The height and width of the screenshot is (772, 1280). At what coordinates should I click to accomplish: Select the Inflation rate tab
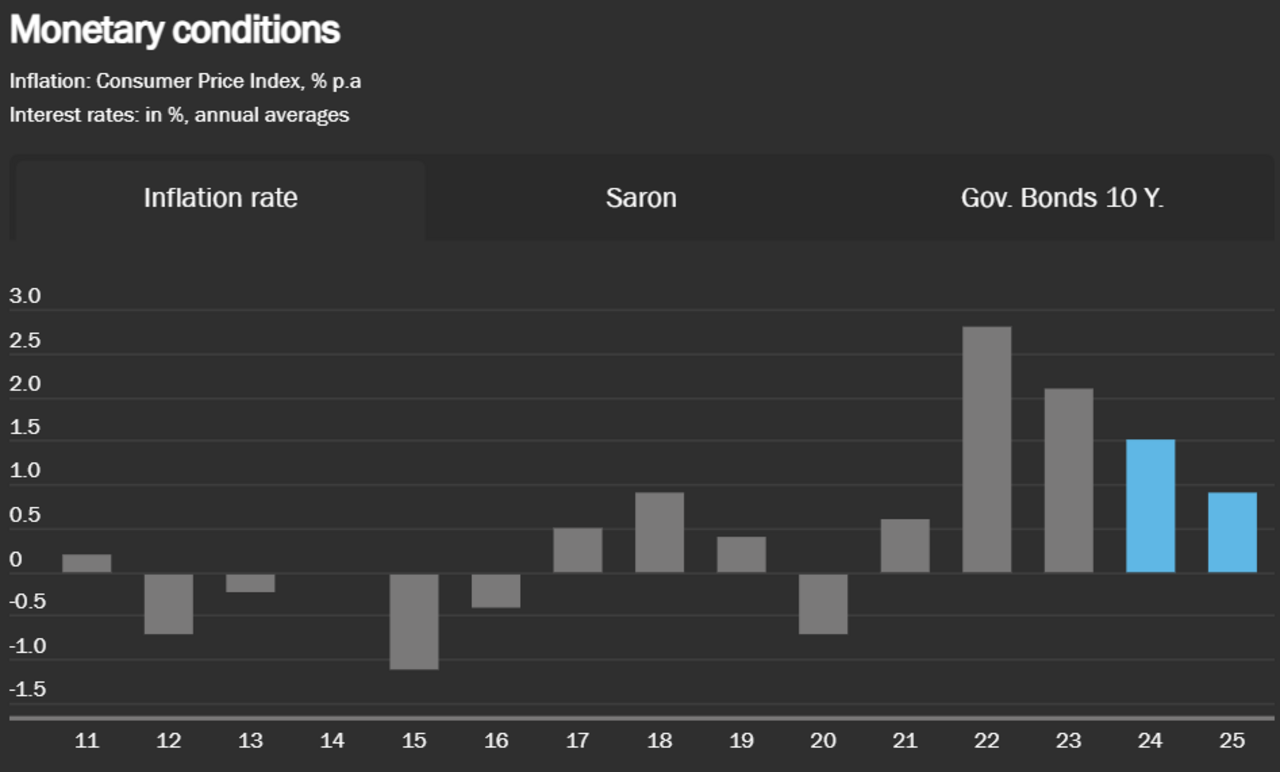coord(220,198)
